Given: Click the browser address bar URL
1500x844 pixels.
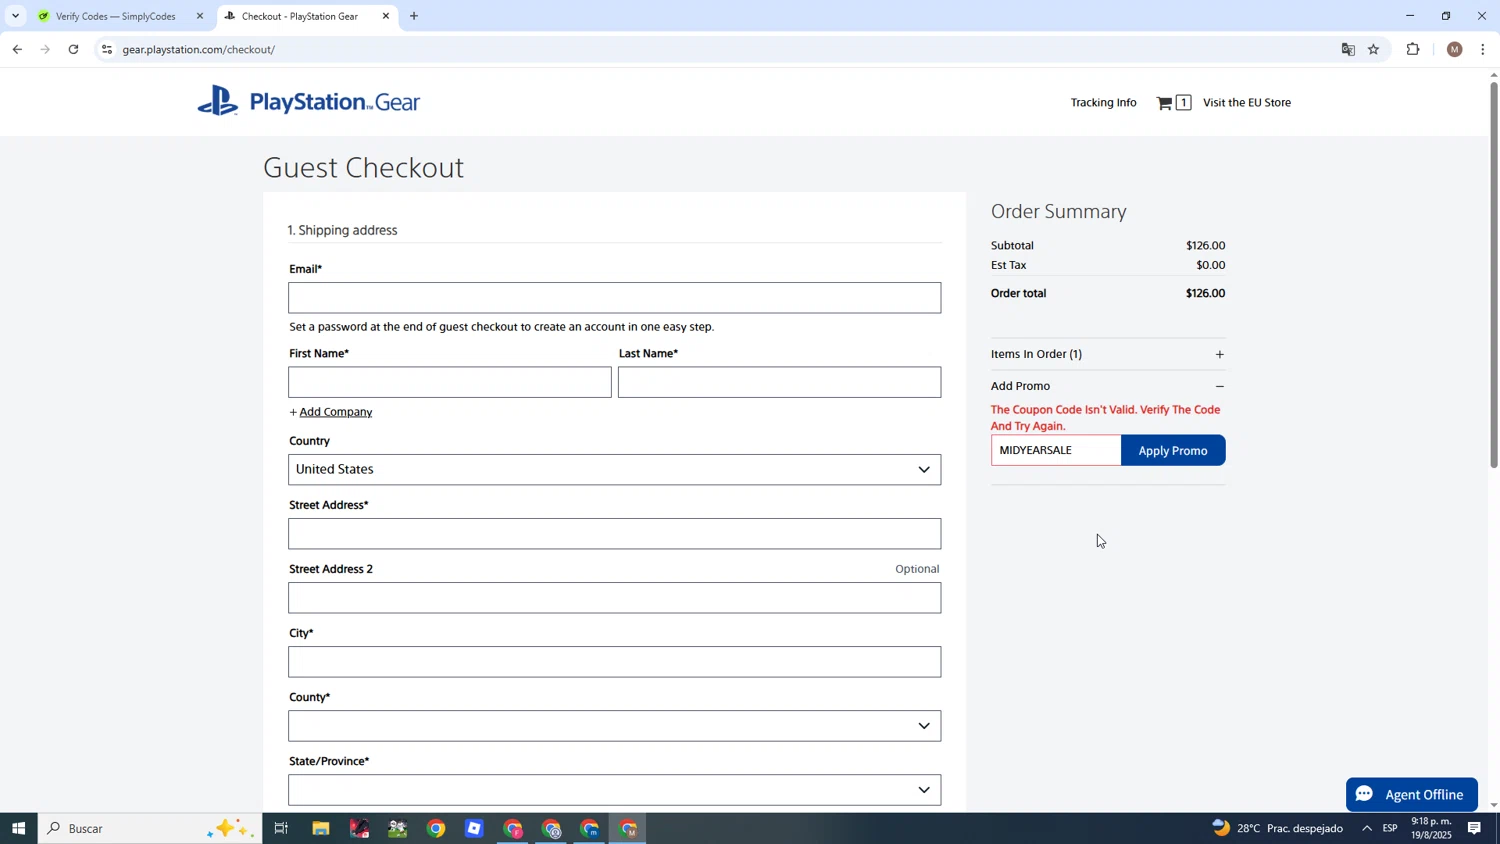Looking at the screenshot, I should point(199,49).
